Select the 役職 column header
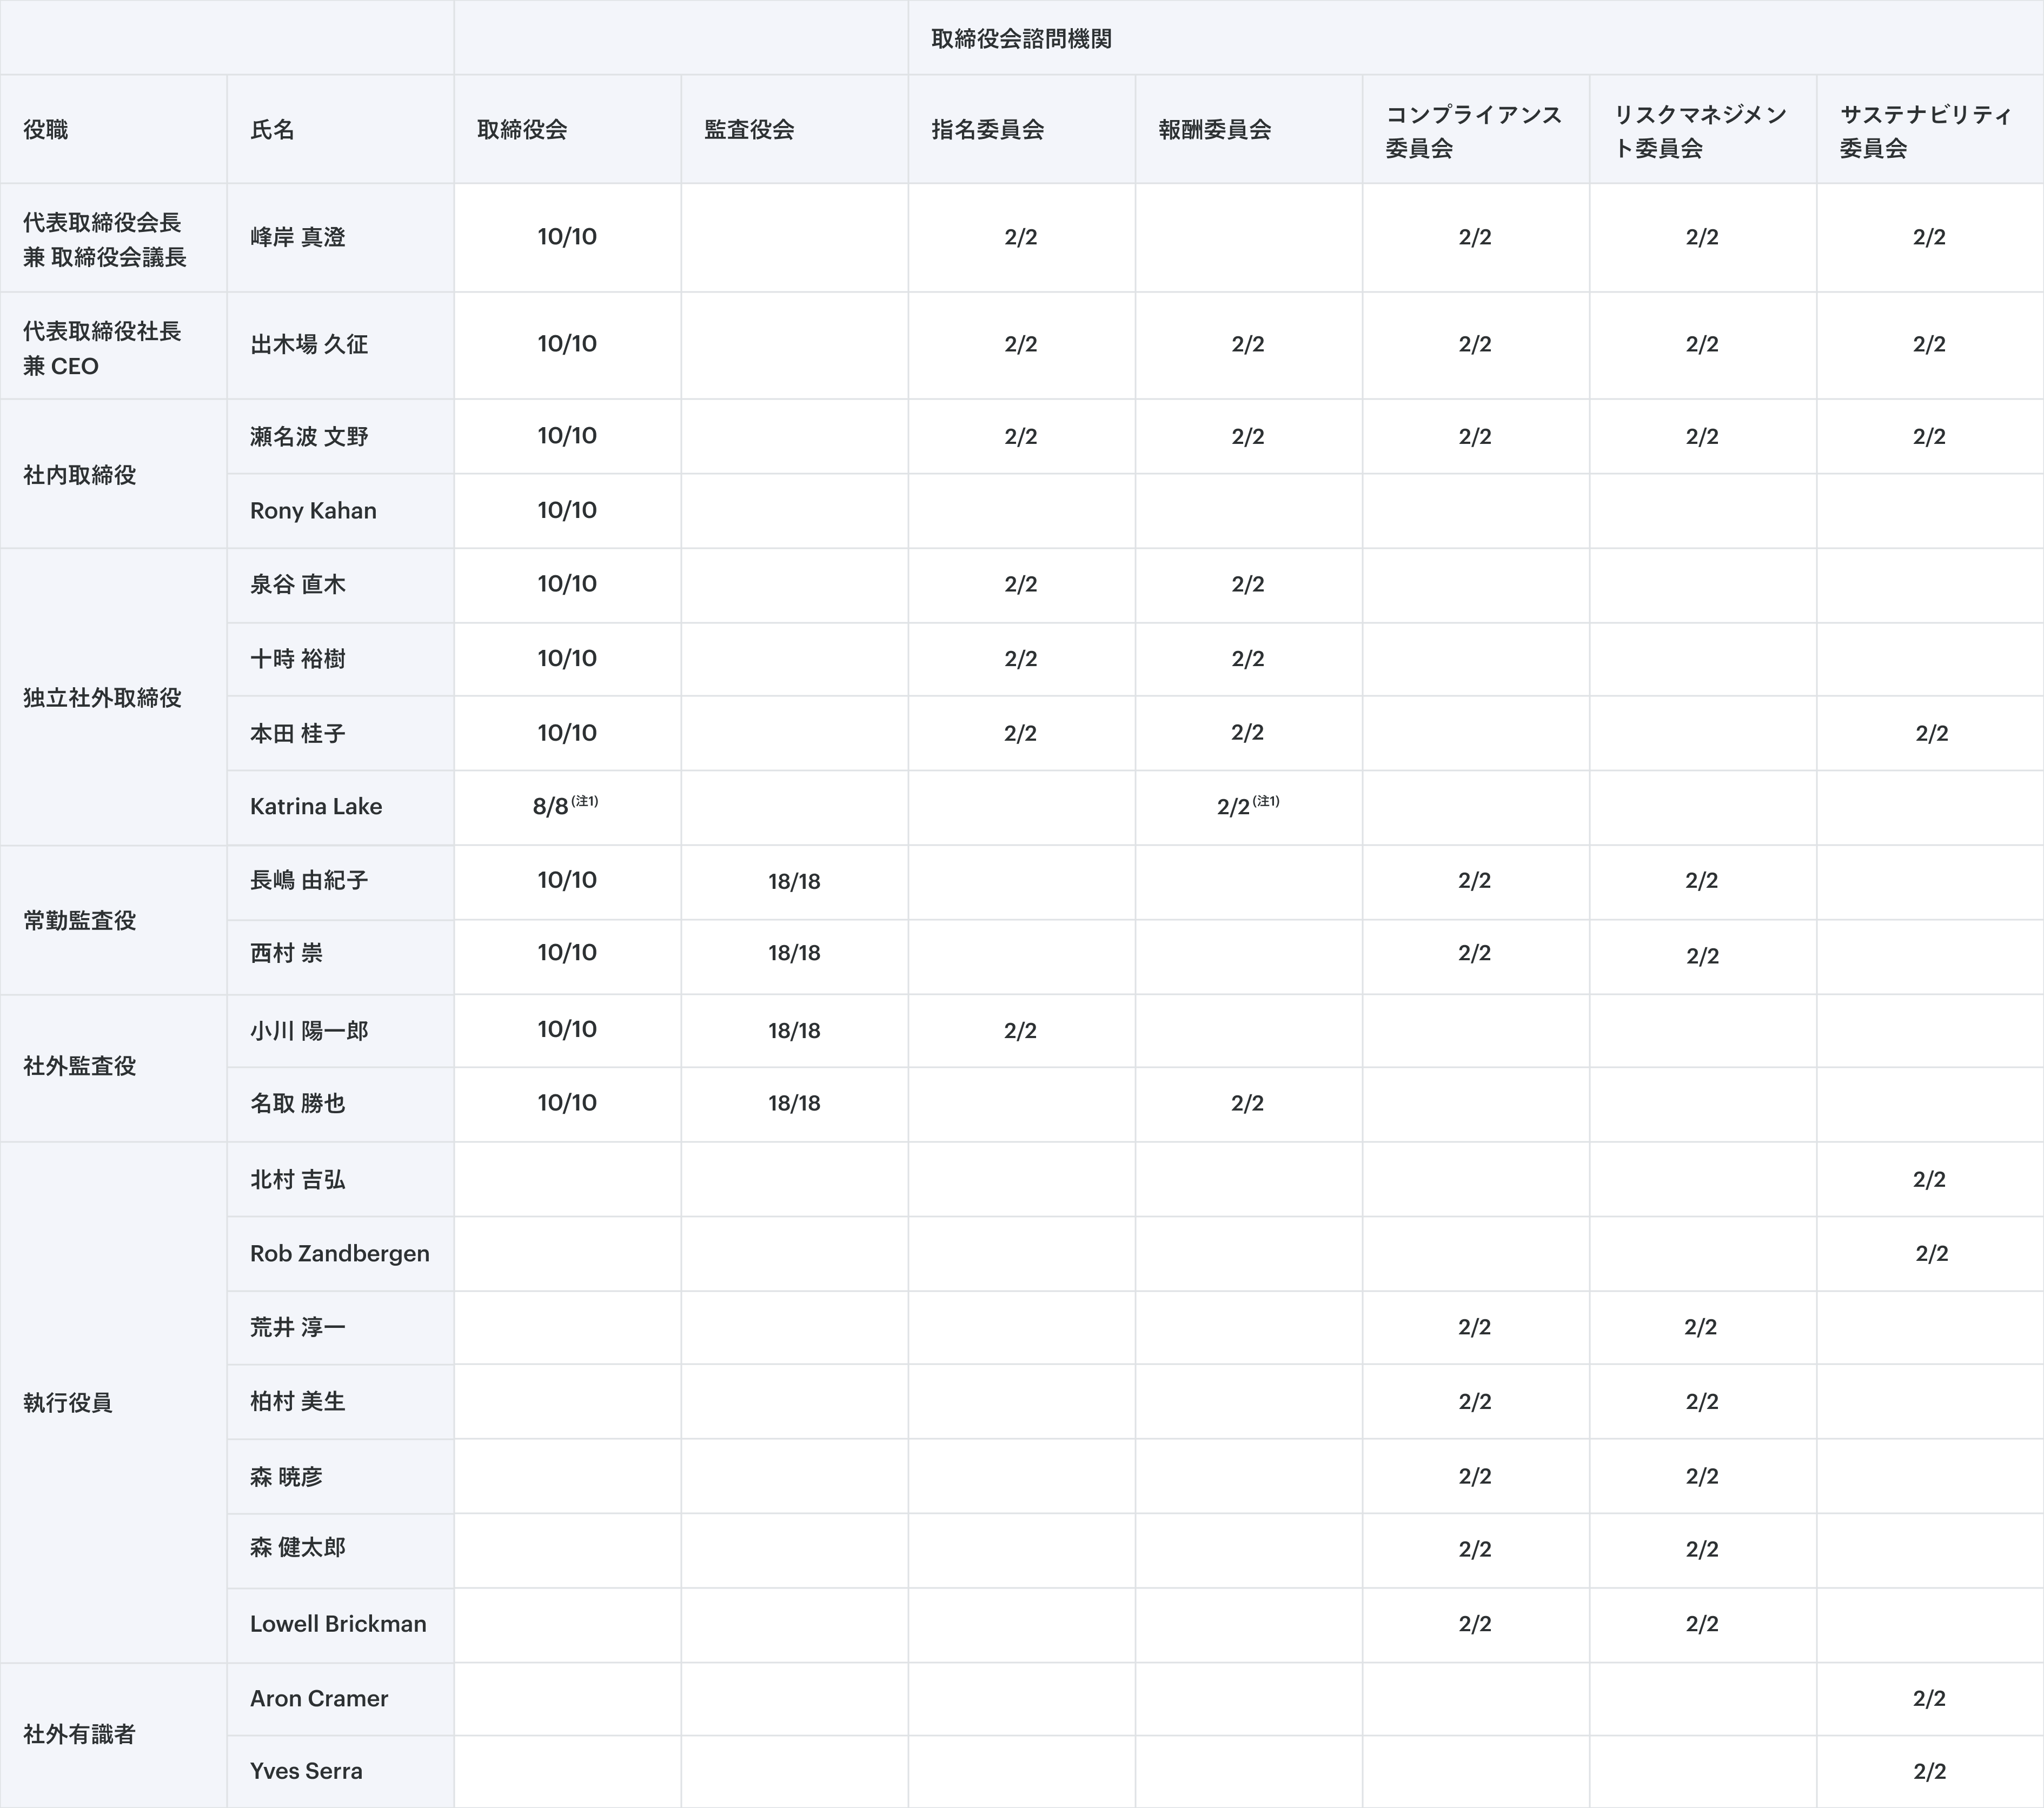The width and height of the screenshot is (2044, 1808). (x=46, y=130)
